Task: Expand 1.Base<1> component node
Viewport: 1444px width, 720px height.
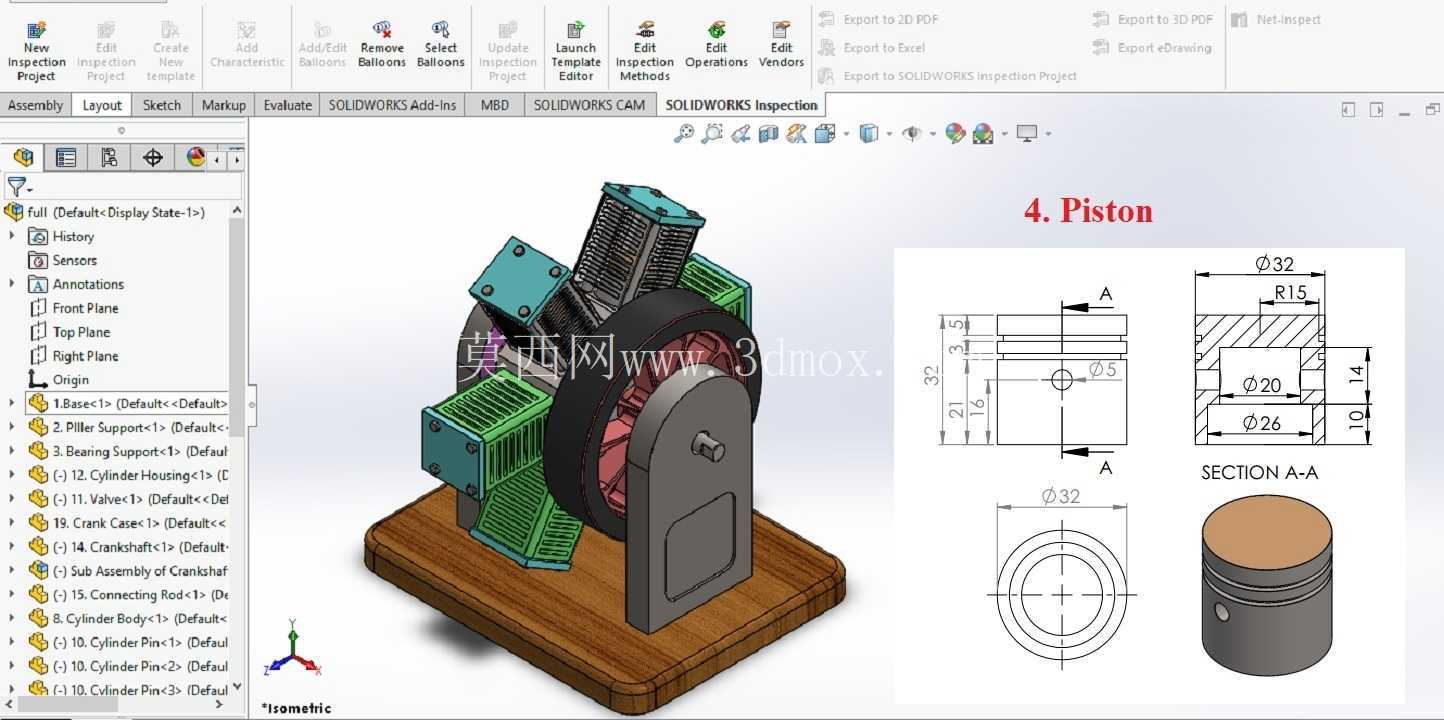Action: [x=12, y=403]
